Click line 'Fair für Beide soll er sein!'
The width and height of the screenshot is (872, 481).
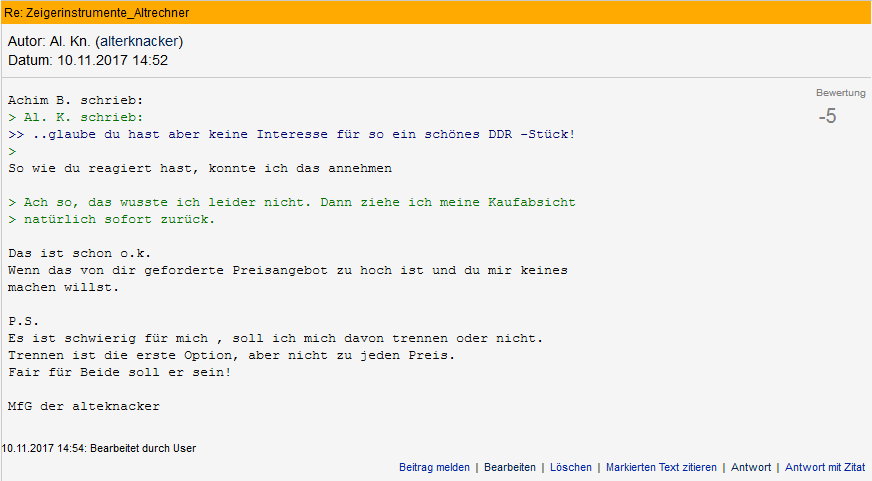[x=120, y=373]
